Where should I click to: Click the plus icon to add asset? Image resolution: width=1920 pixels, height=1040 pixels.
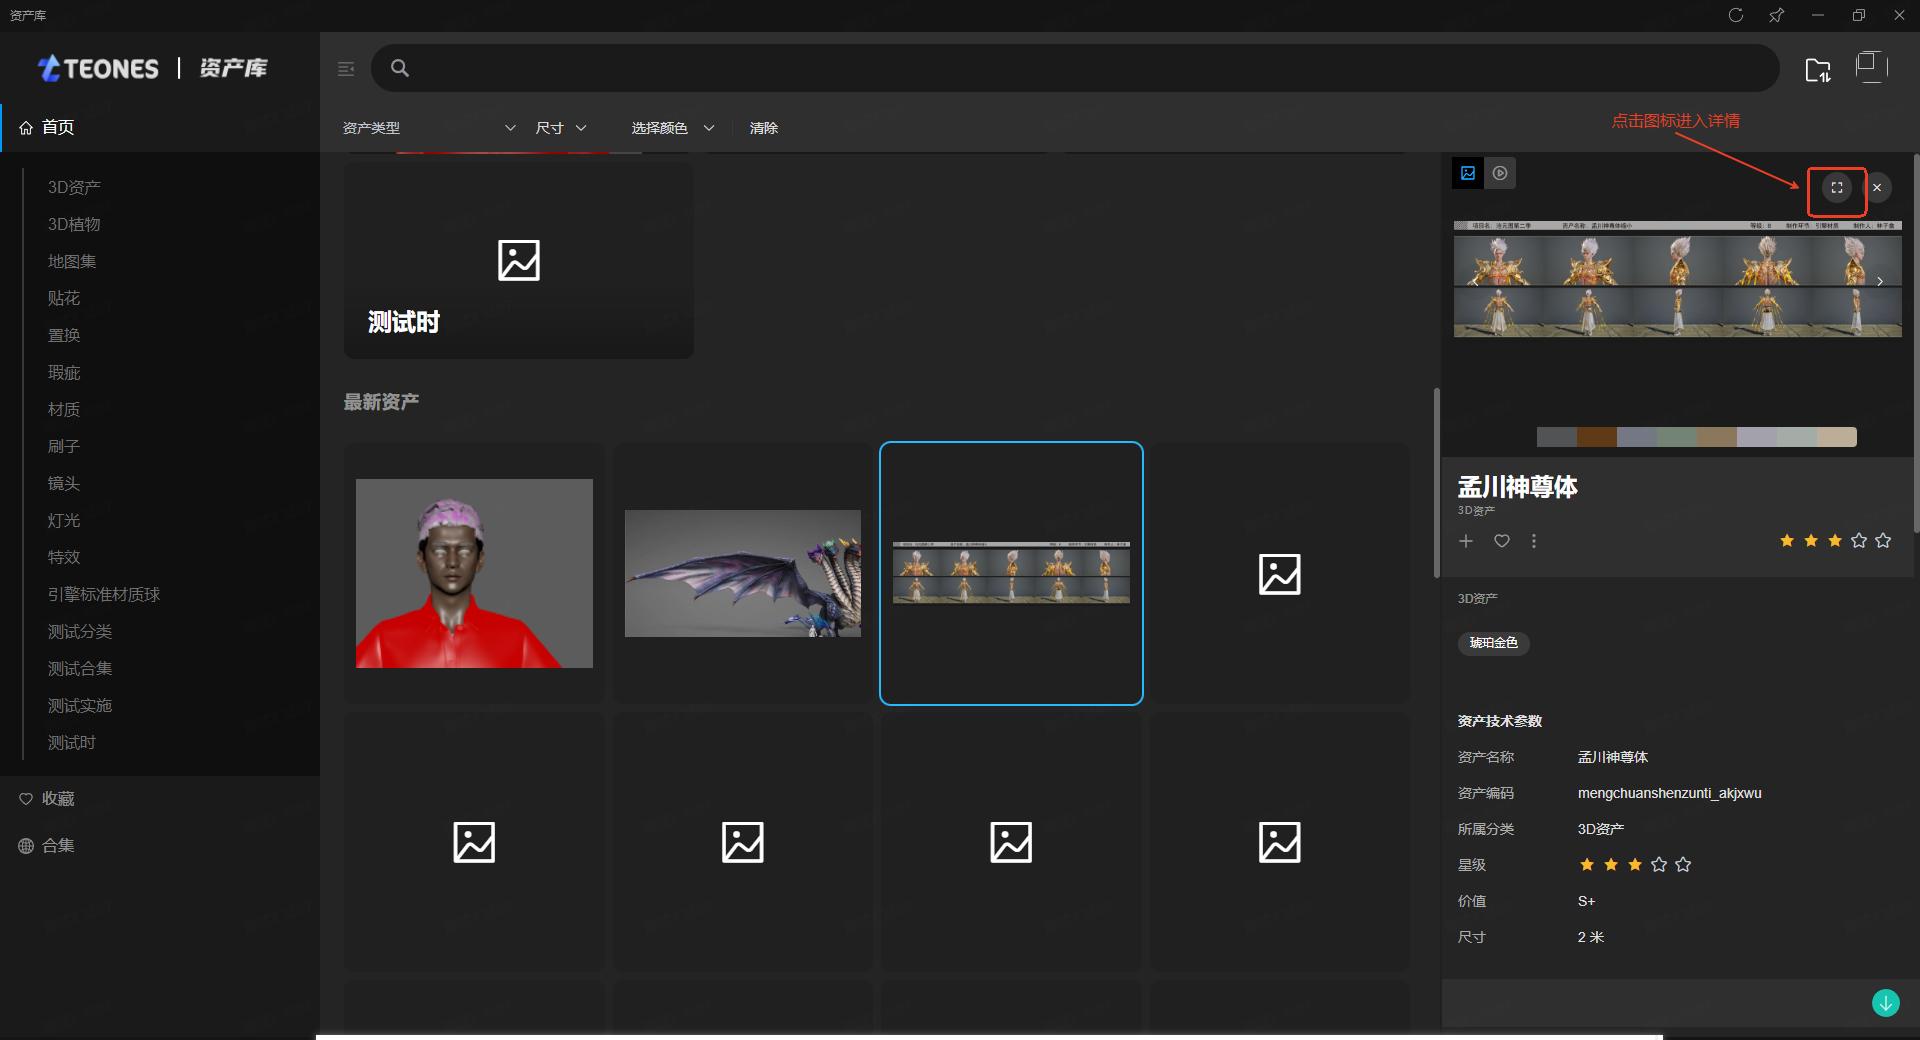1466,541
